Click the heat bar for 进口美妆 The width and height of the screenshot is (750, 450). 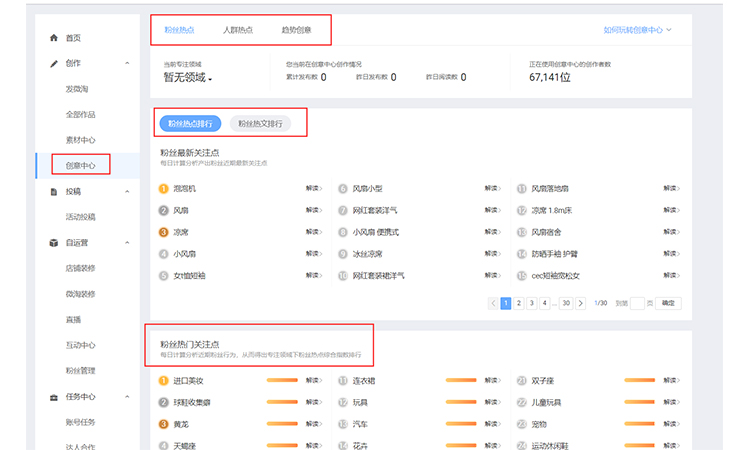[x=282, y=381]
